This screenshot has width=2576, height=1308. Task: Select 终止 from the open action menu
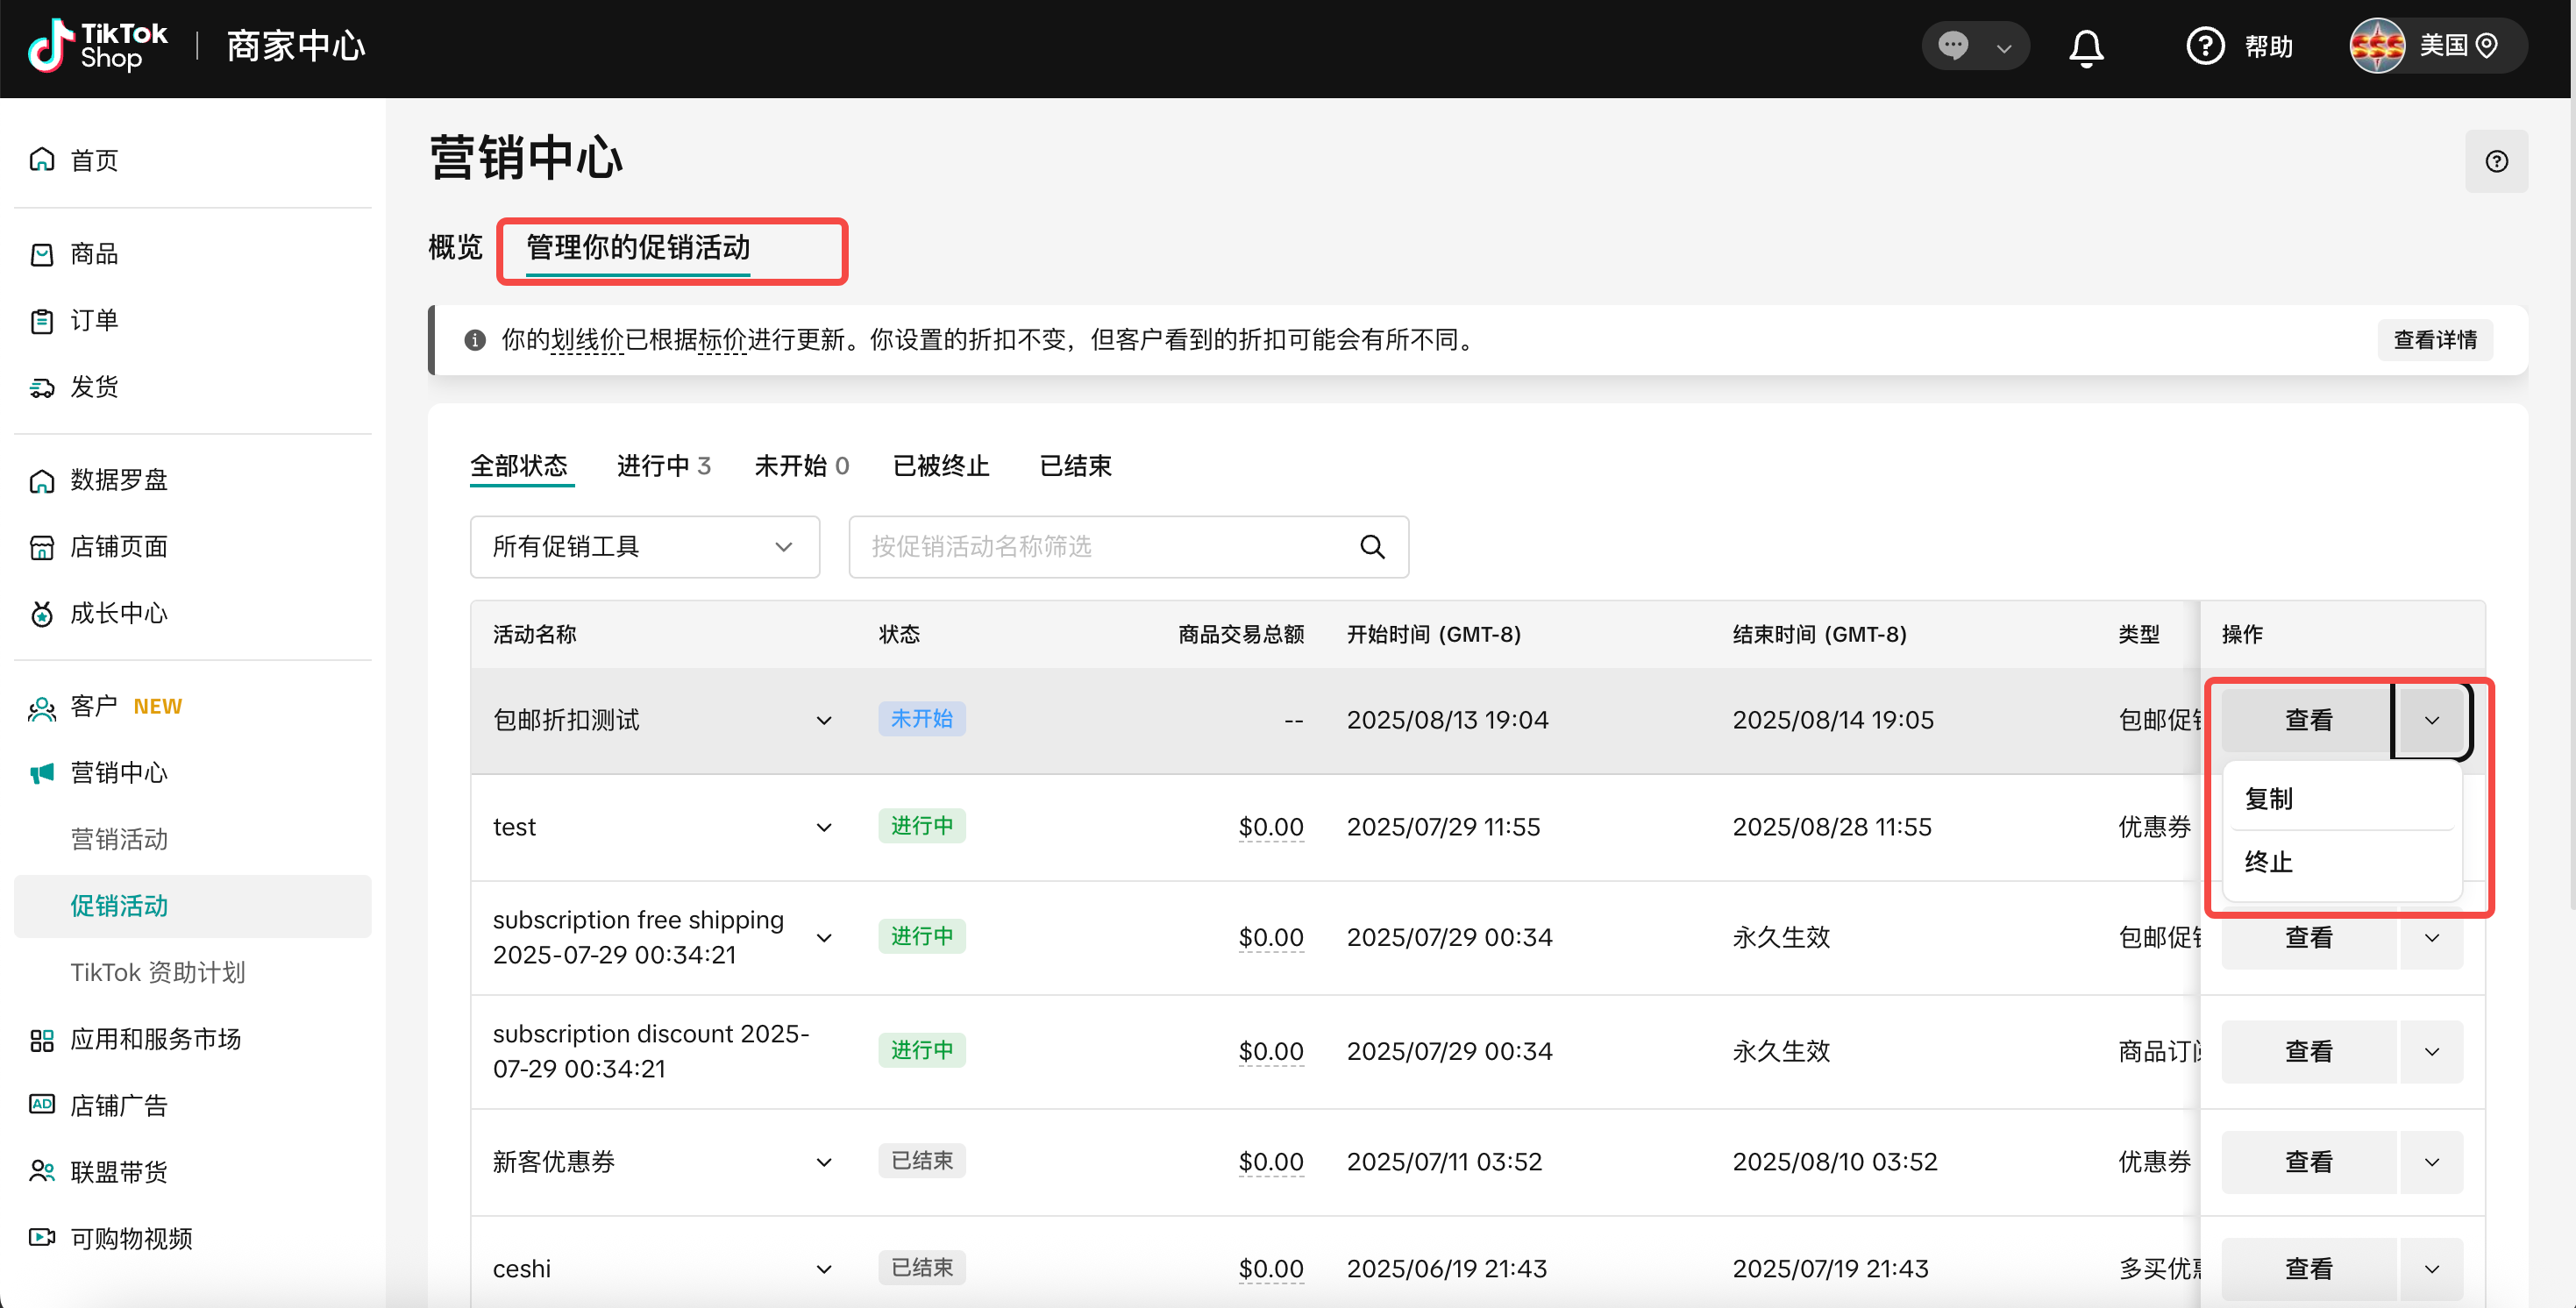pos(2268,861)
